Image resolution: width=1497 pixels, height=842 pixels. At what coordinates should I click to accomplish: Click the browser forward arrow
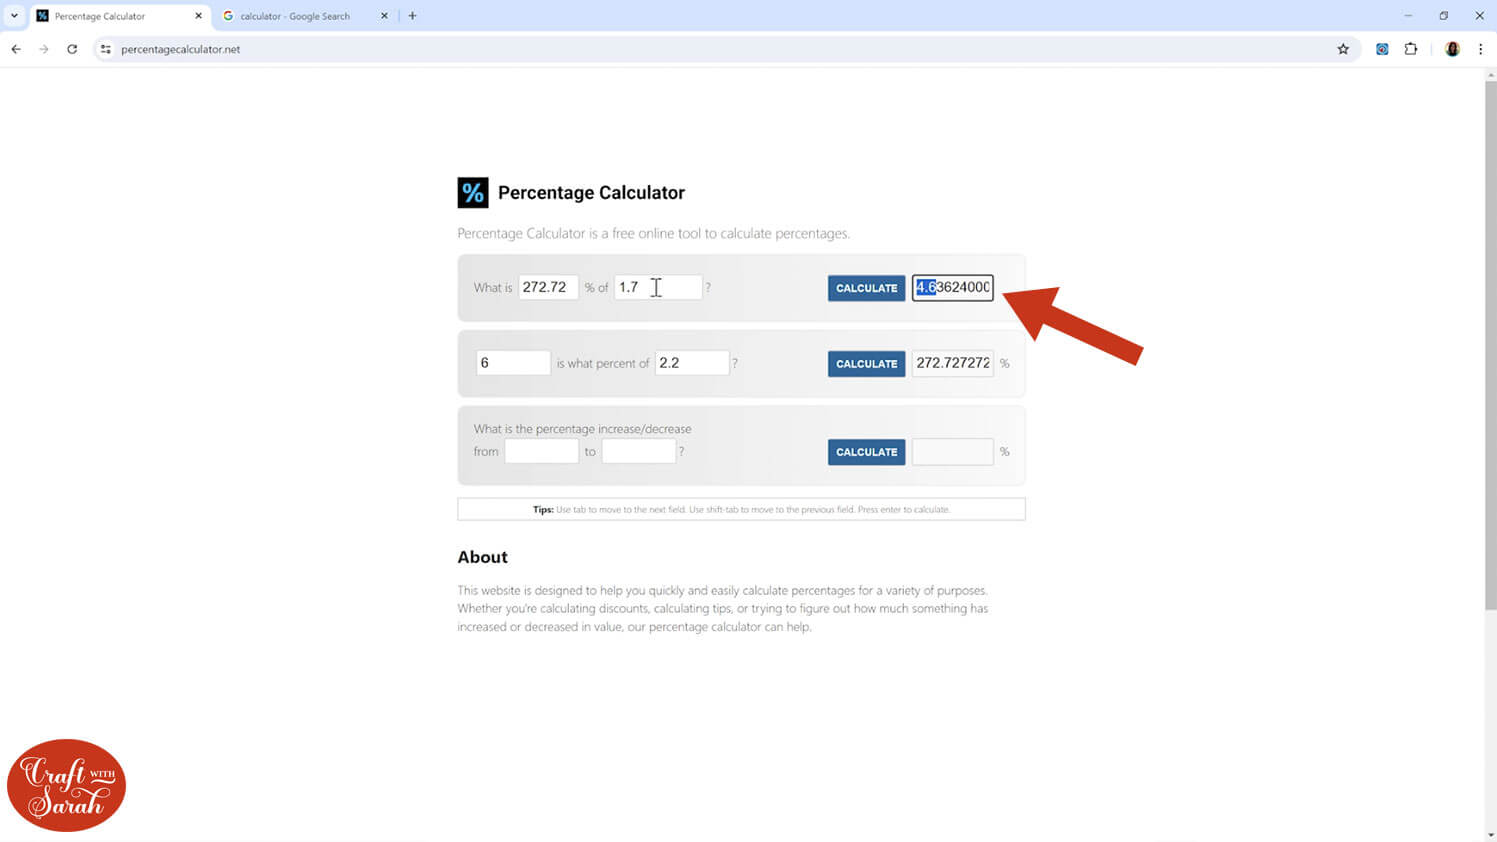click(x=44, y=49)
